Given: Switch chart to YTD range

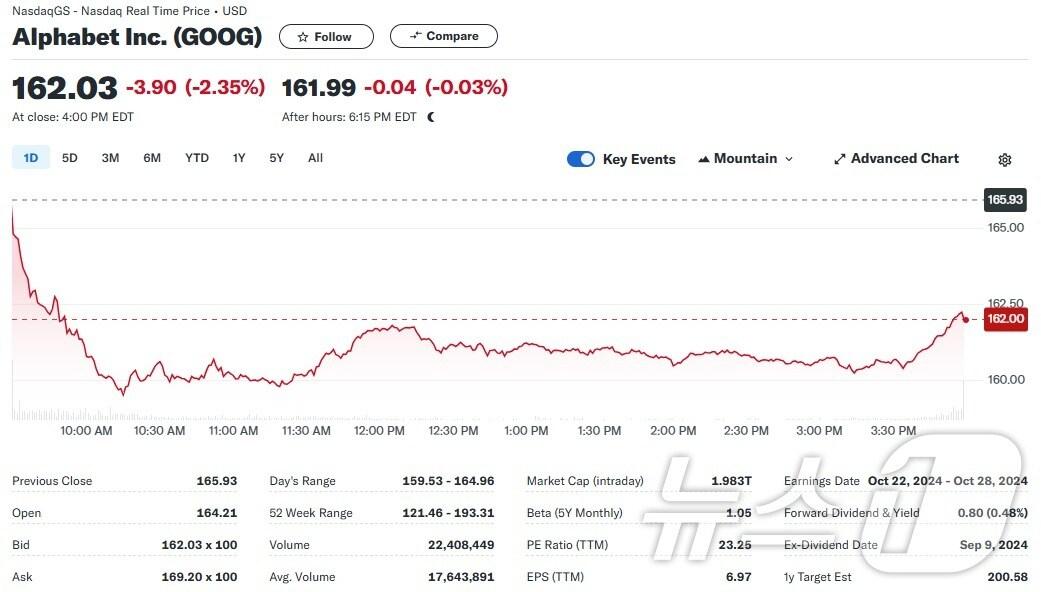Looking at the screenshot, I should pos(197,158).
